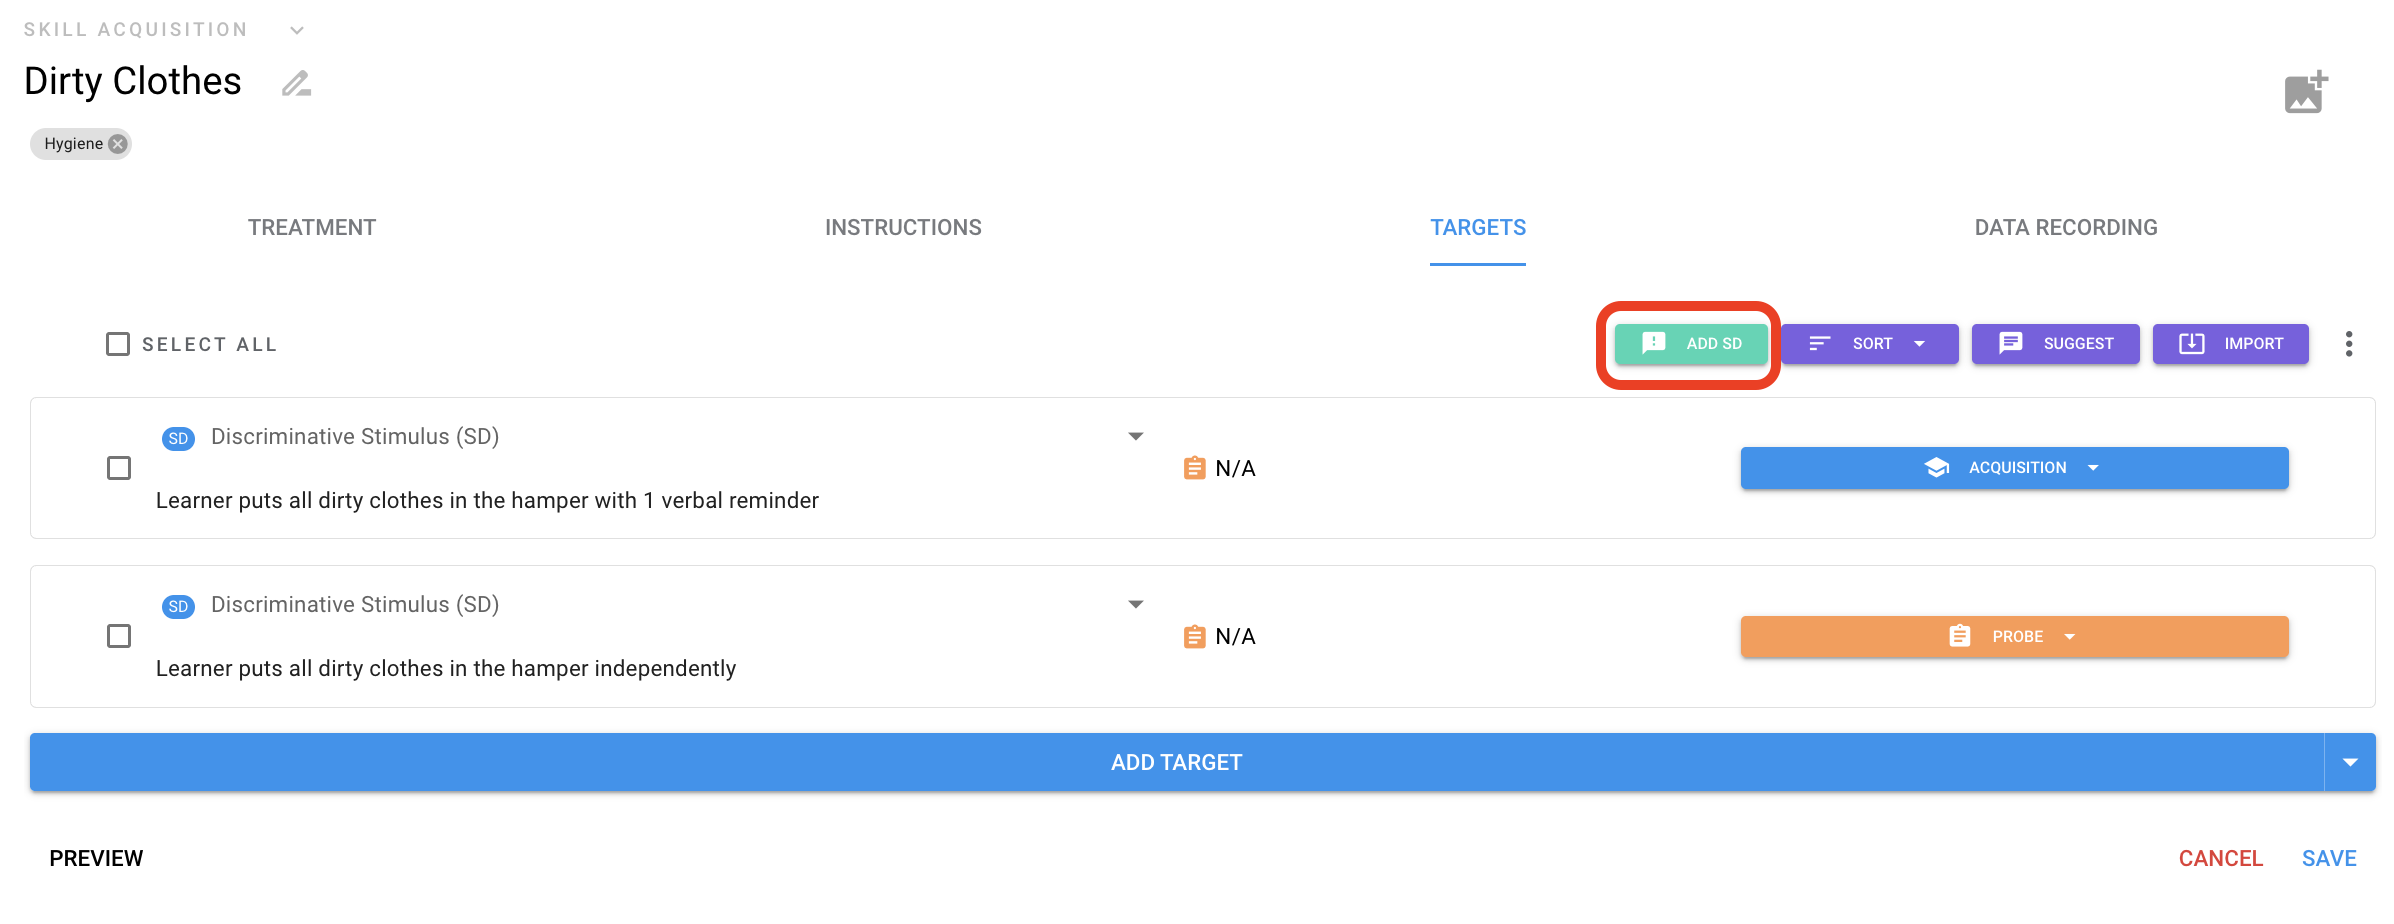Open the SORT dropdown

pos(1869,344)
